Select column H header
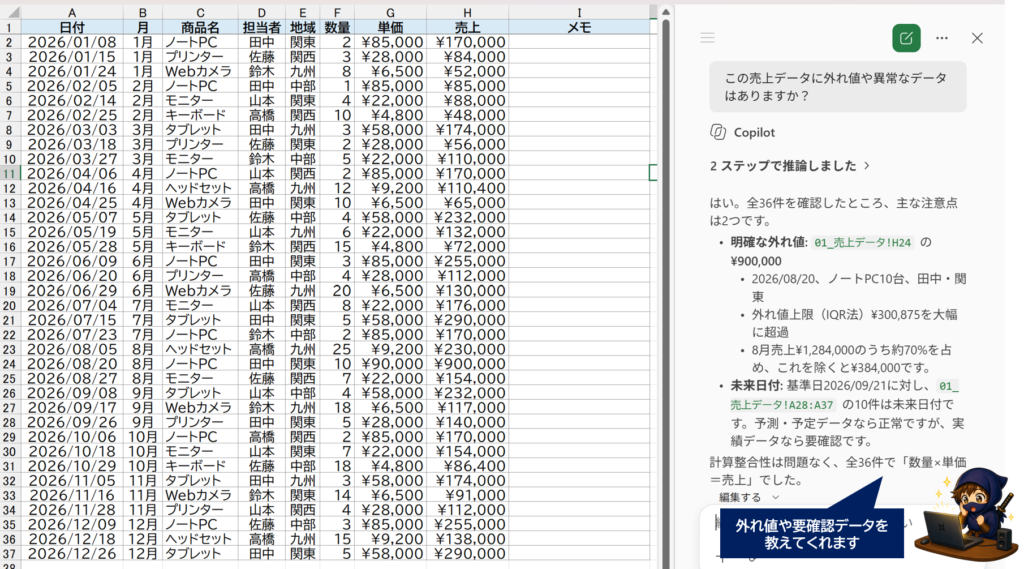Screen dimensions: 1024x569 click(467, 12)
